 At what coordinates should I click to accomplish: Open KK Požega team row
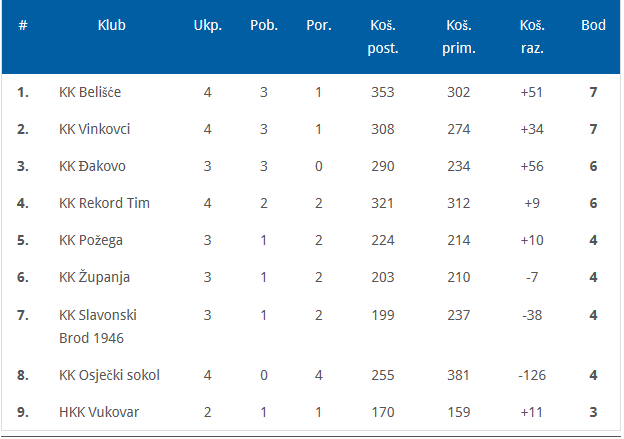[x=91, y=240]
